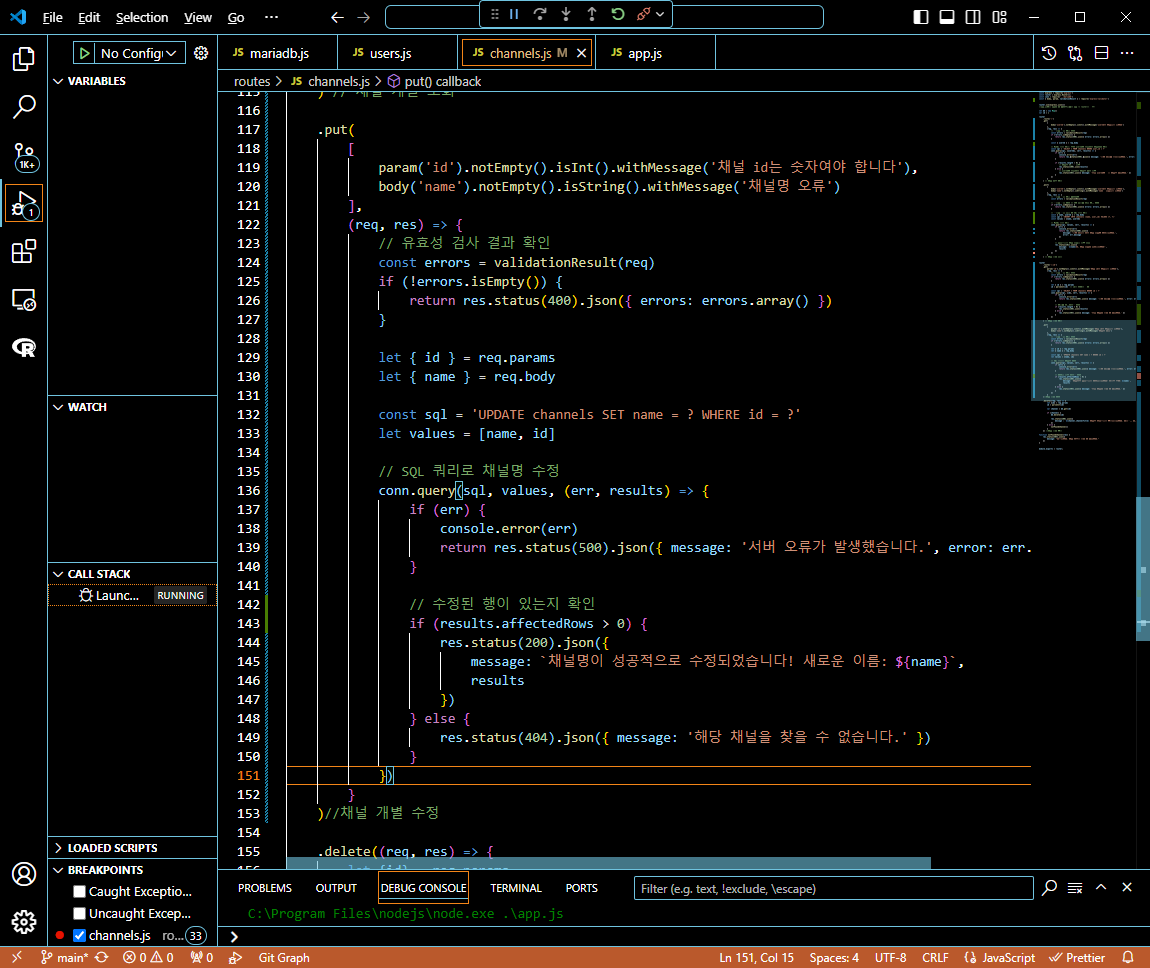This screenshot has height=968, width=1150.
Task: Open the File menu
Action: [53, 17]
